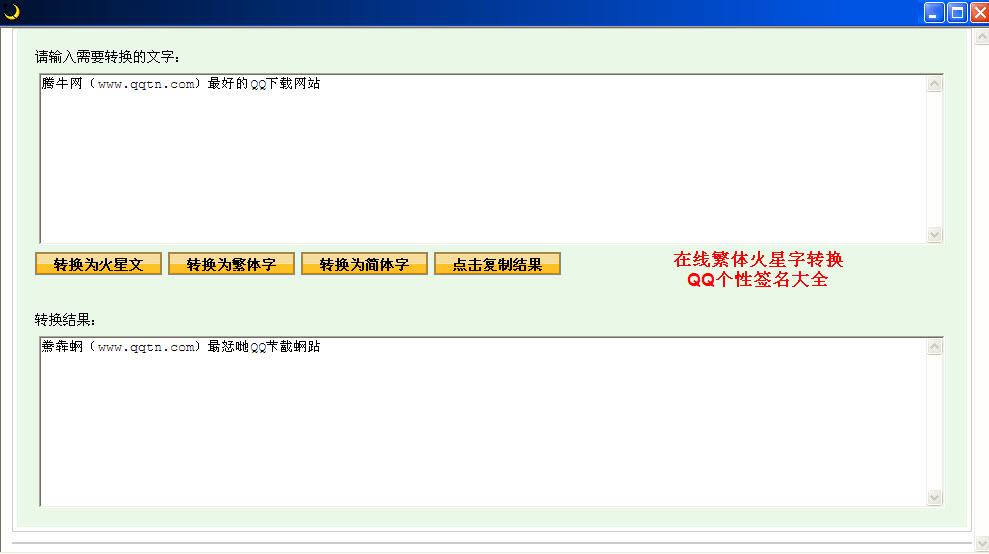This screenshot has width=989, height=554.
Task: Click the result box vertical scrollbar track
Action: (935, 422)
